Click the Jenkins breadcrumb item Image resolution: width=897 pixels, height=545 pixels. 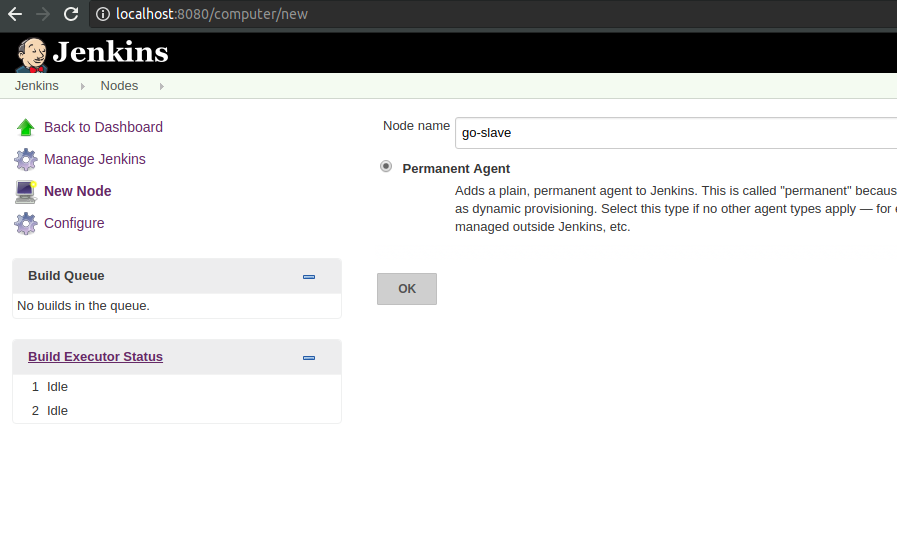click(37, 86)
